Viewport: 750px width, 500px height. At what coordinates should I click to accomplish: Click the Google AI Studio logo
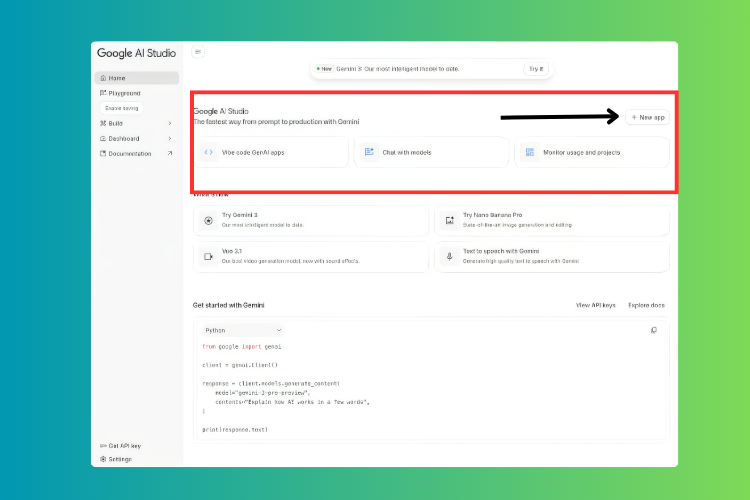[136, 53]
